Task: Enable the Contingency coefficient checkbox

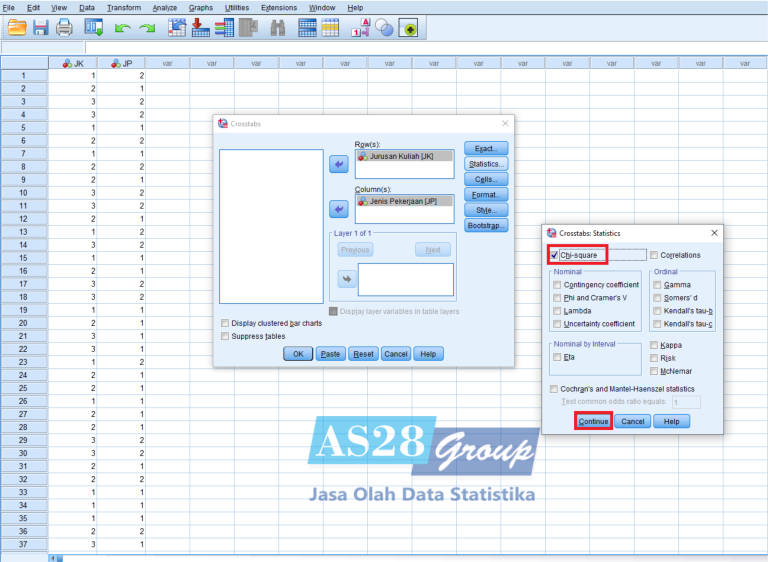Action: [x=557, y=285]
